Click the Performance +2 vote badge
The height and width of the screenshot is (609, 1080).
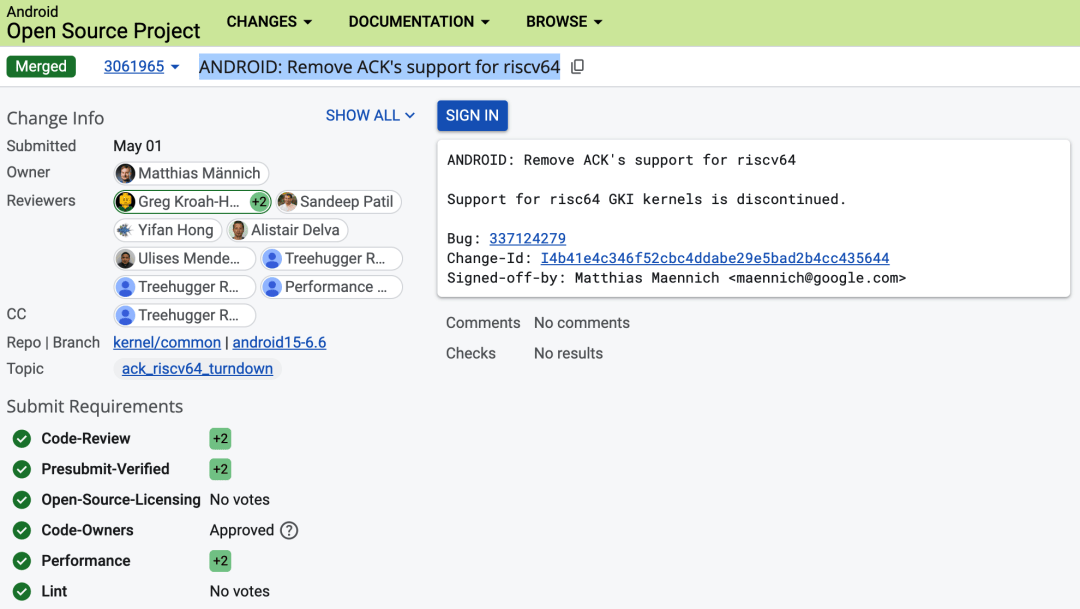tap(220, 561)
